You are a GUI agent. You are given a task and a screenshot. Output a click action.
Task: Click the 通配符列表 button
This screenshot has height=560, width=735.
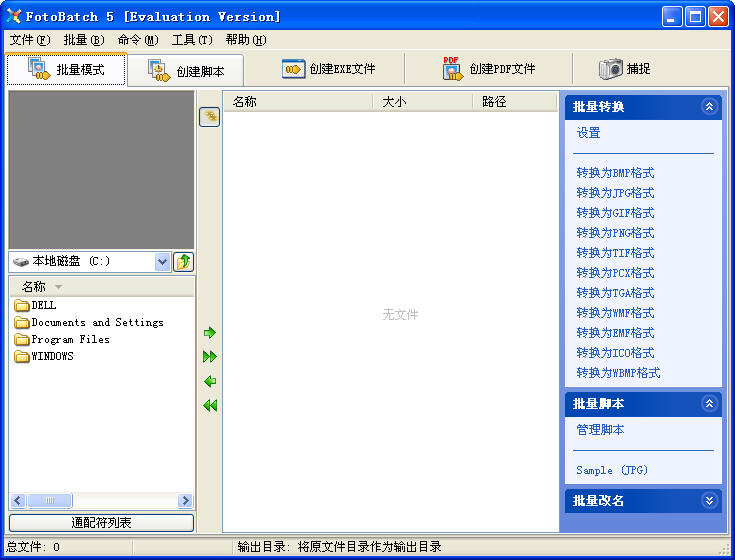[101, 523]
